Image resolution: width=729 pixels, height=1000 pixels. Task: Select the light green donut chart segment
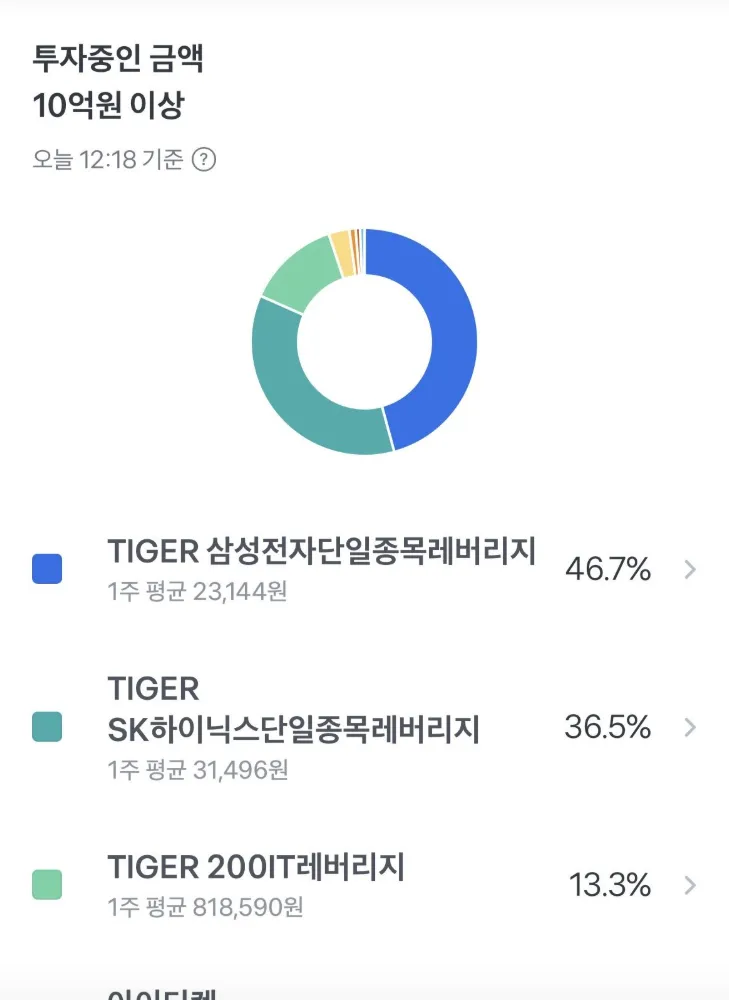300,273
